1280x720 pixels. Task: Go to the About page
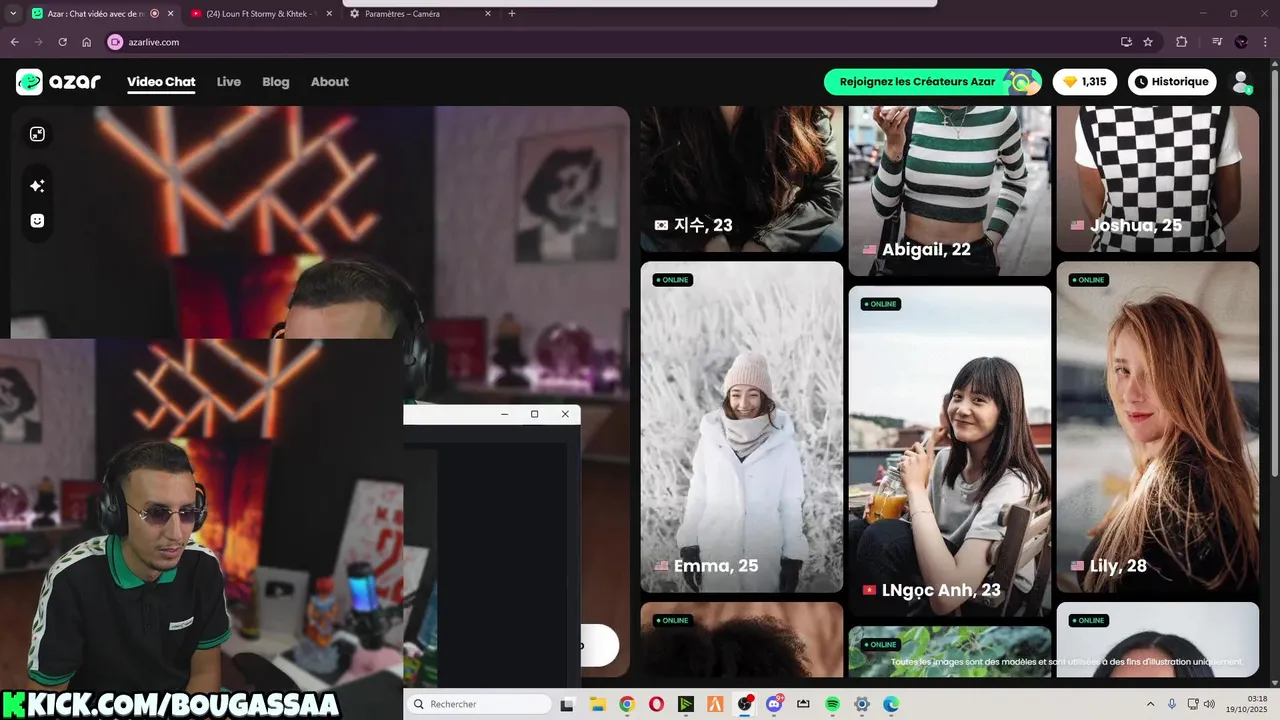(x=330, y=82)
